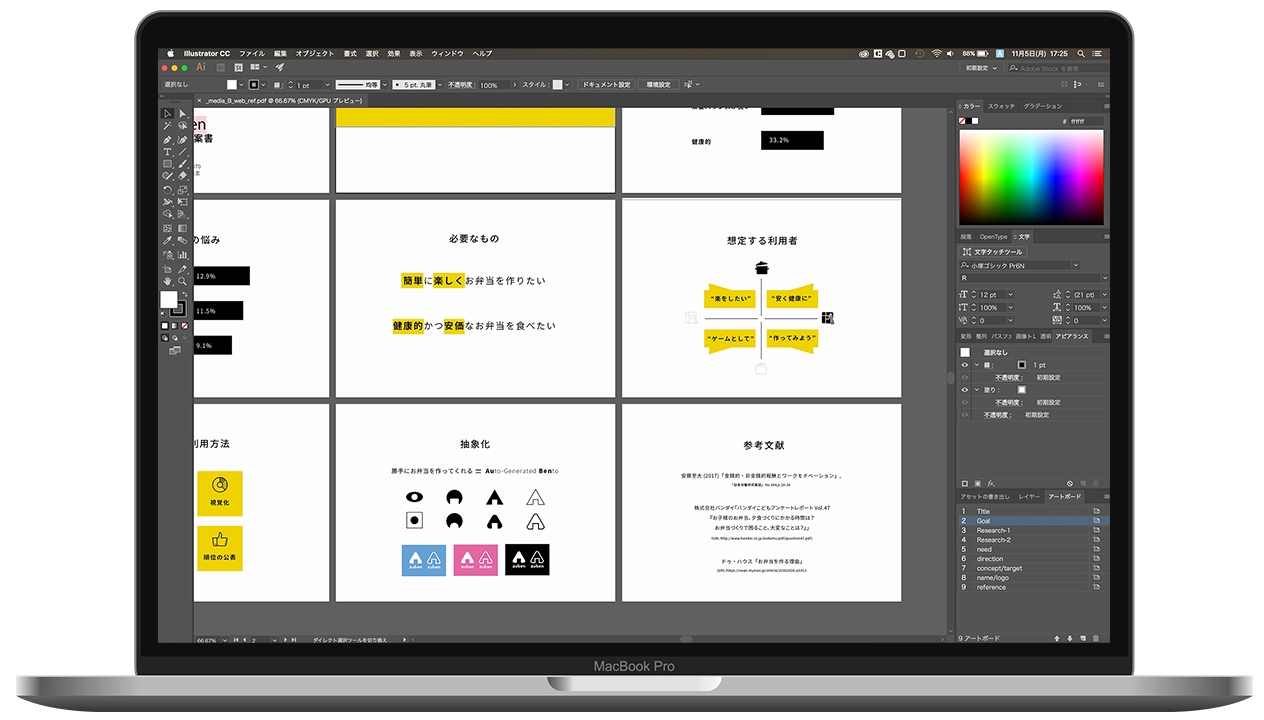This screenshot has width=1264, height=720.
Task: Open the workspace preset dropdown
Action: (x=982, y=68)
